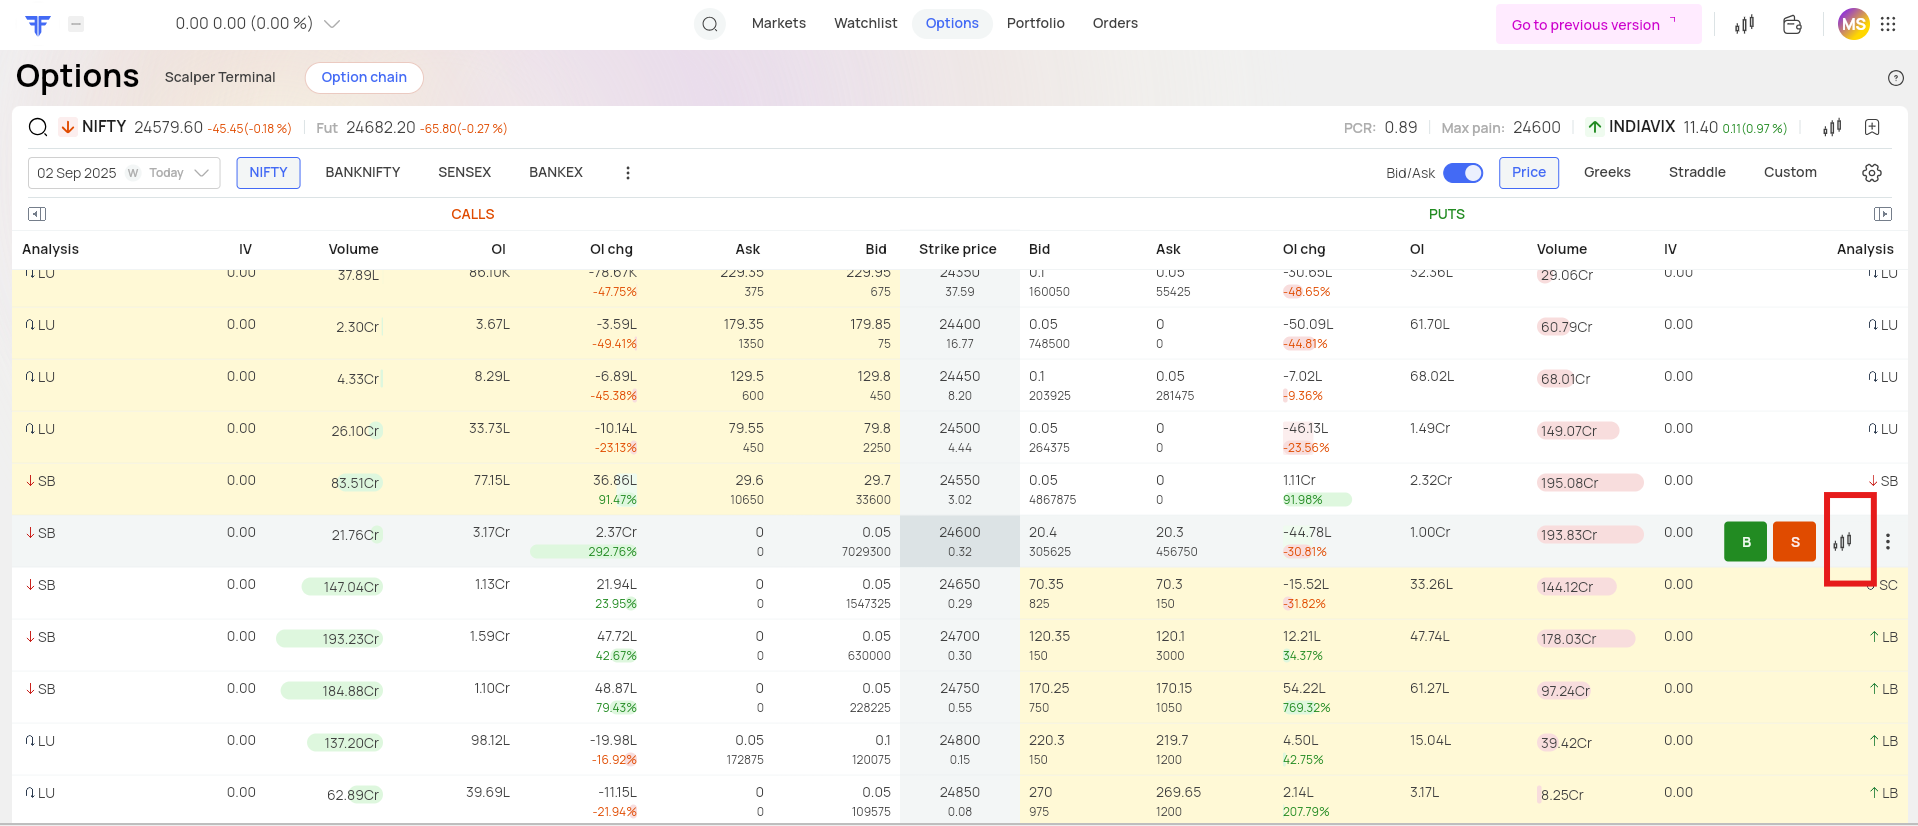The height and width of the screenshot is (826, 1918).
Task: Click the search icon in top navigation
Action: tap(709, 24)
